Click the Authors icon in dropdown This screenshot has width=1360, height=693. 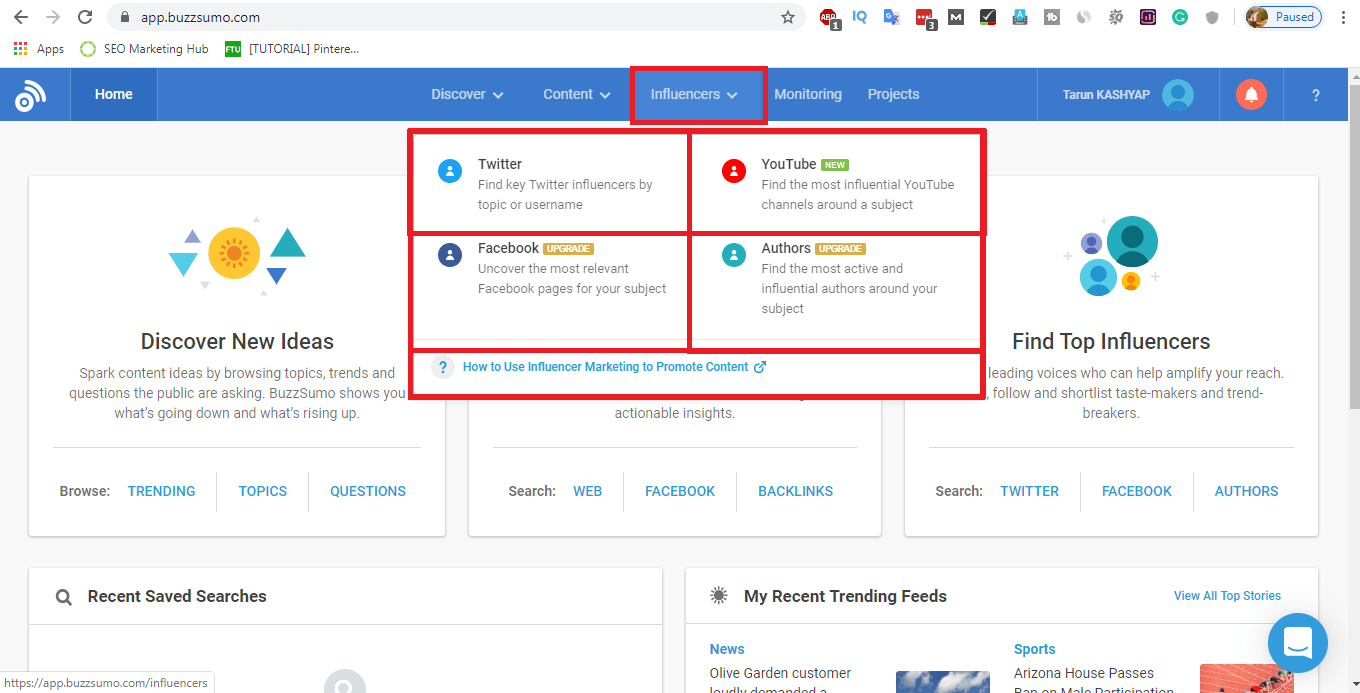734,255
